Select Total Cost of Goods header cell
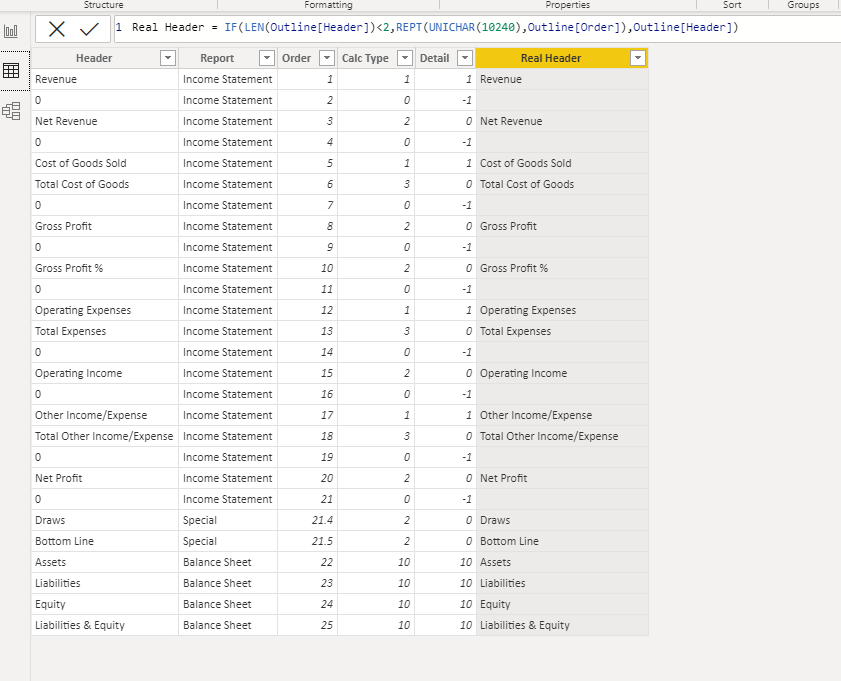Image resolution: width=841 pixels, height=681 pixels. pyautogui.click(x=105, y=184)
